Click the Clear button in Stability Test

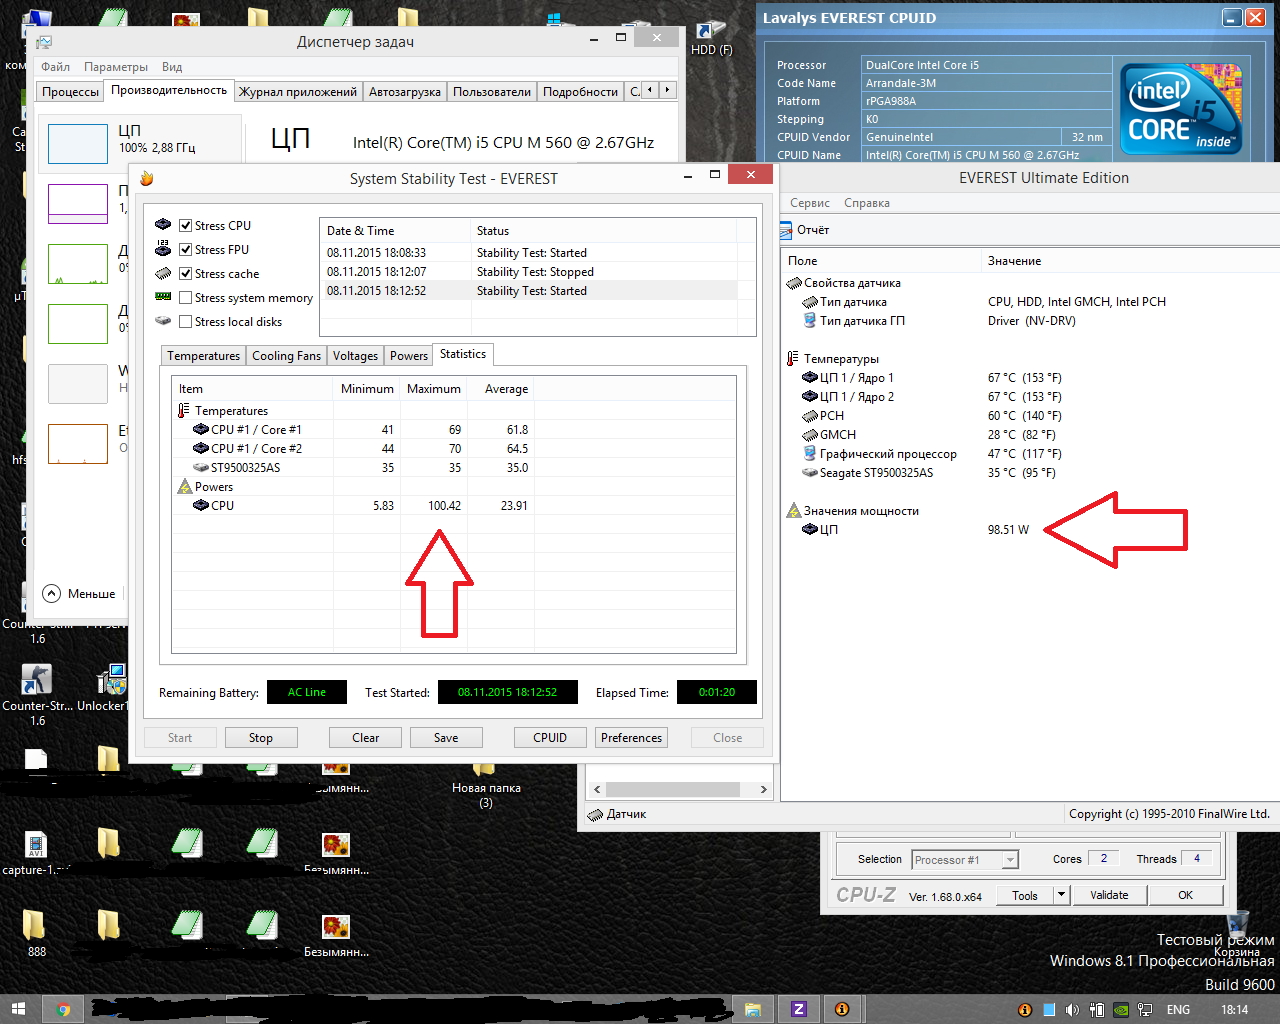pos(366,737)
